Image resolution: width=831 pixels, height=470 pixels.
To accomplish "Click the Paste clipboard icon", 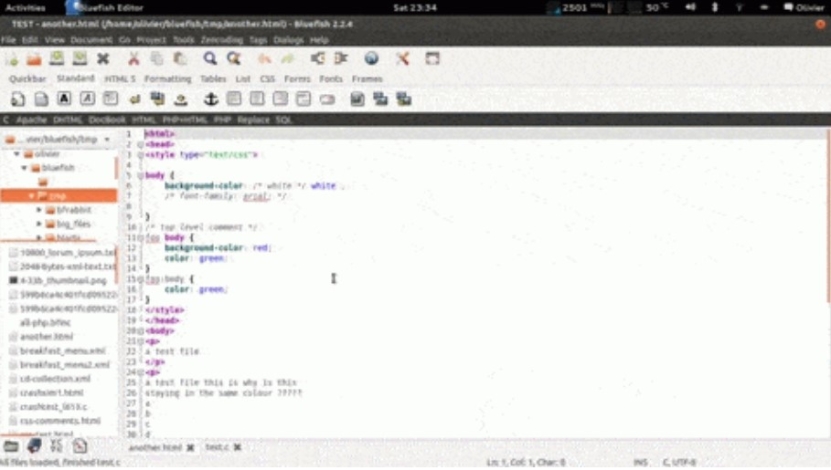I will [180, 59].
